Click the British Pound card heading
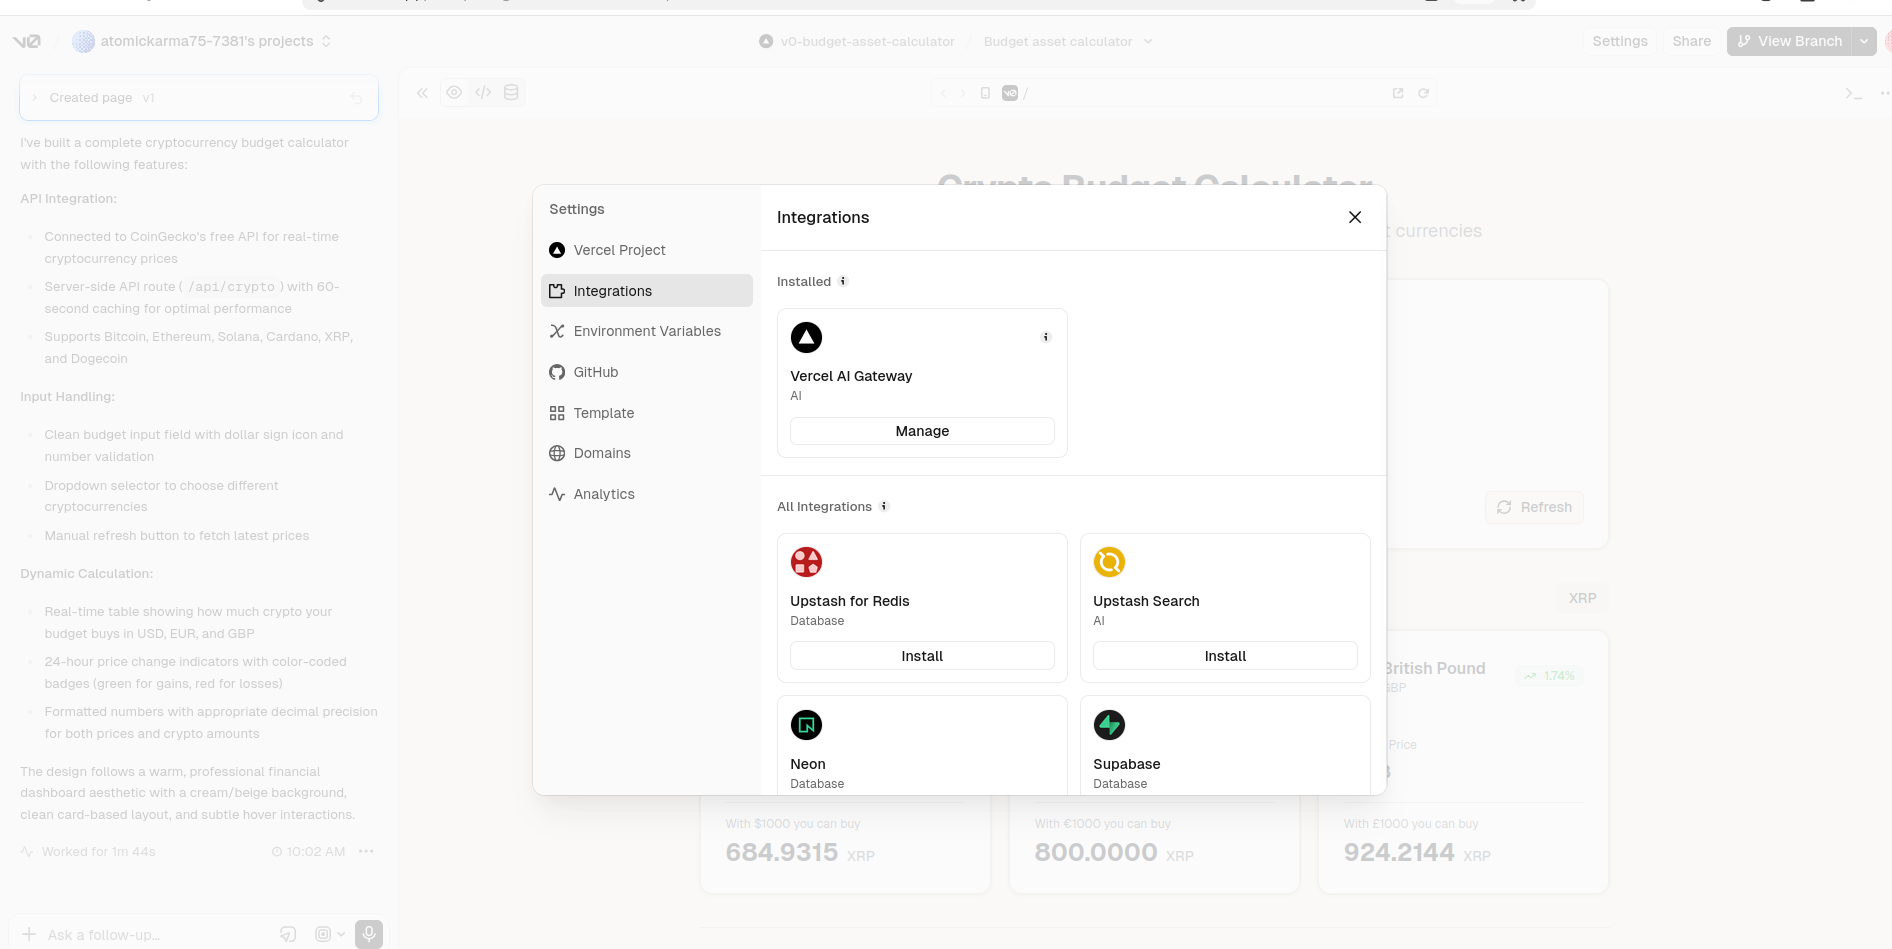This screenshot has height=949, width=1892. coord(1435,668)
